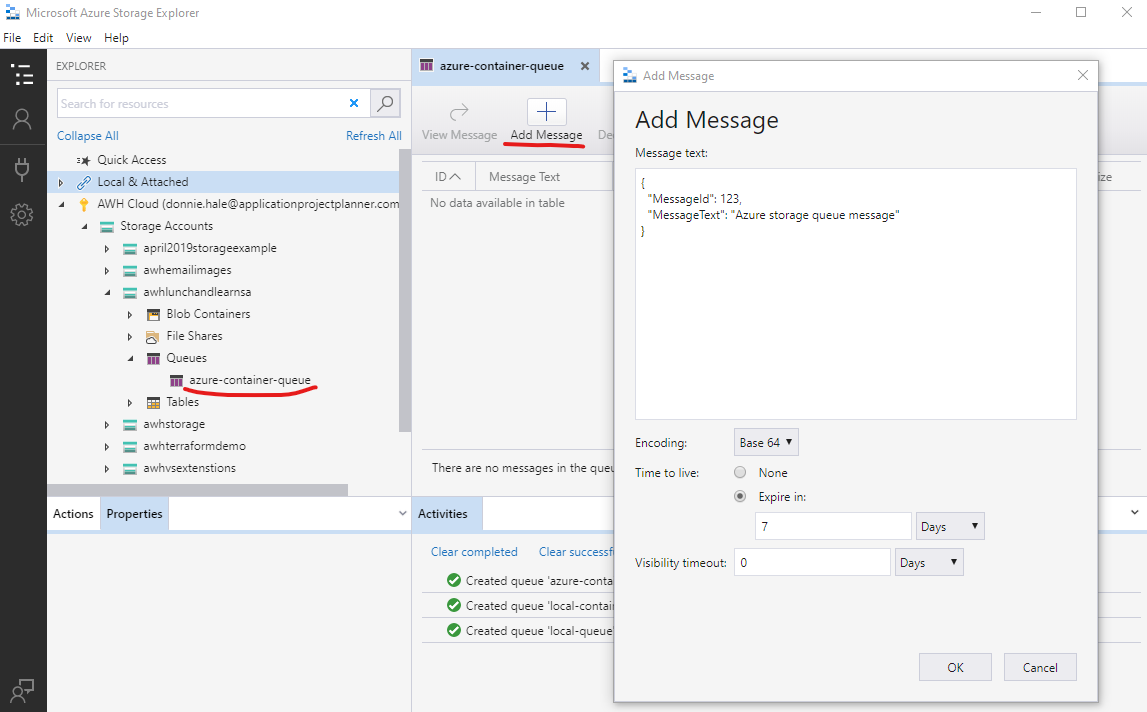The image size is (1147, 712).
Task: Collapse the Storage Accounts node
Action: click(85, 226)
